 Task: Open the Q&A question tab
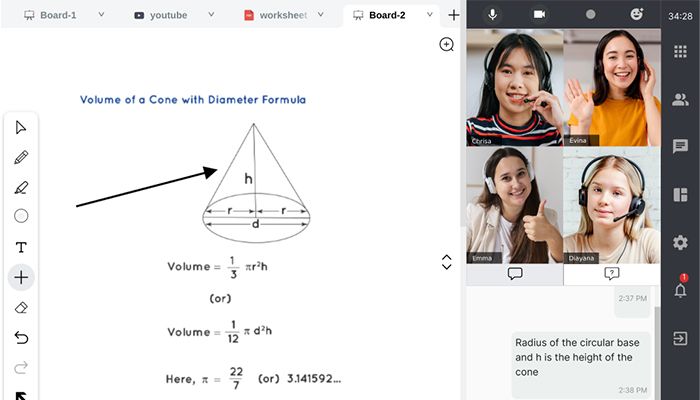[x=612, y=274]
